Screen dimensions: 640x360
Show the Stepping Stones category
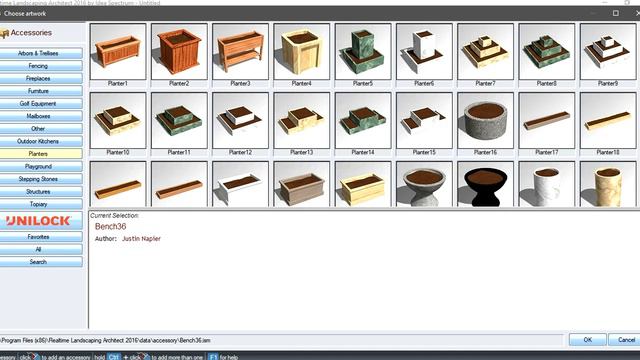(41, 179)
